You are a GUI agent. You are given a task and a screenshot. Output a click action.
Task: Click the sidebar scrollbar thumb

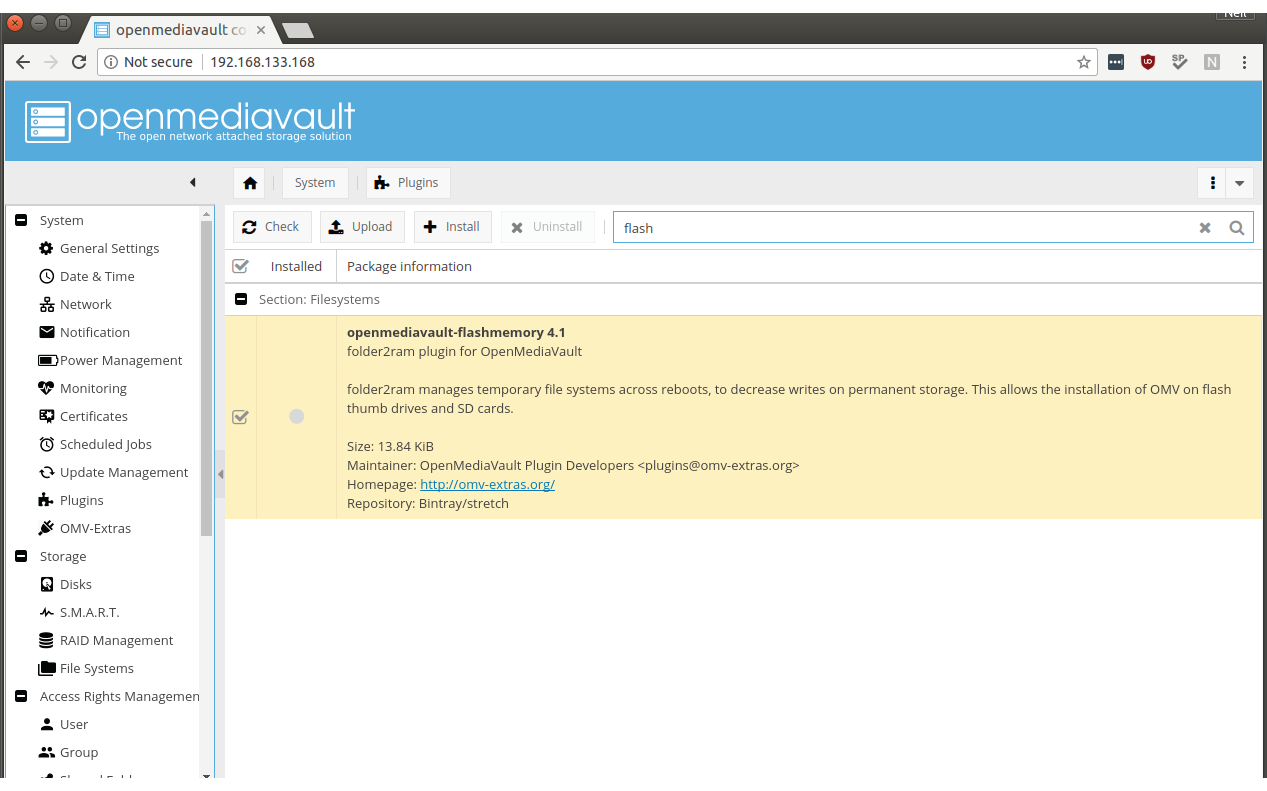tap(207, 378)
